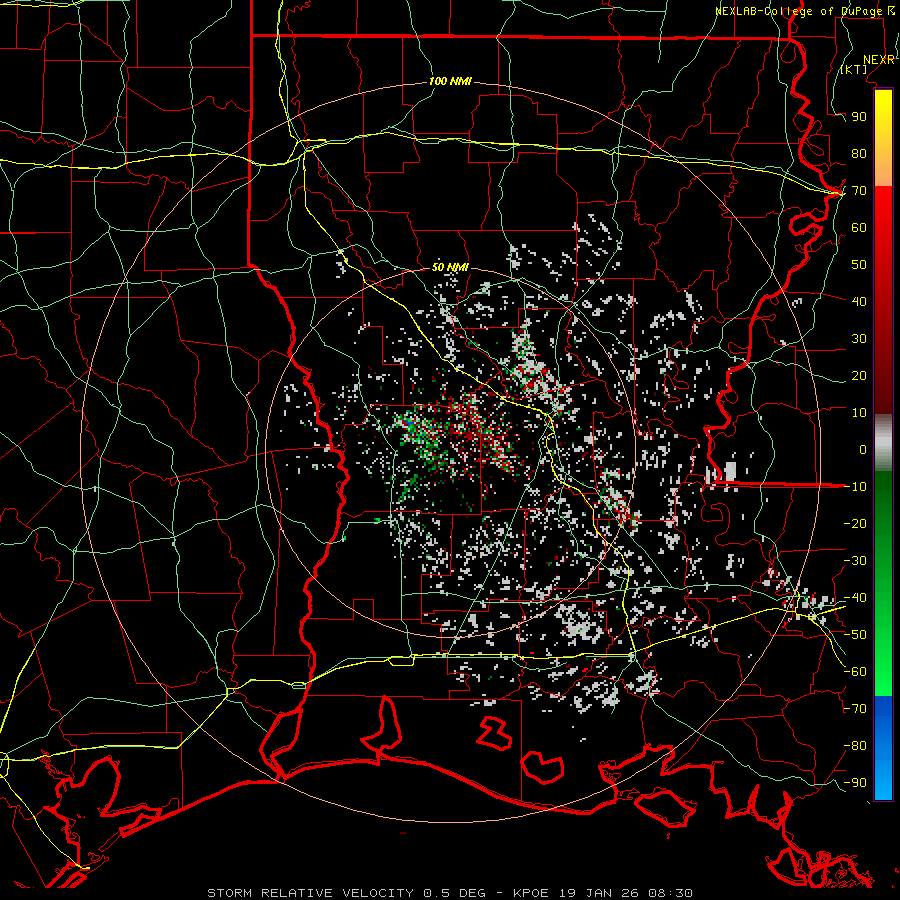Image resolution: width=900 pixels, height=900 pixels.
Task: Pick the blue band at color bar bottom
Action: coord(883,747)
